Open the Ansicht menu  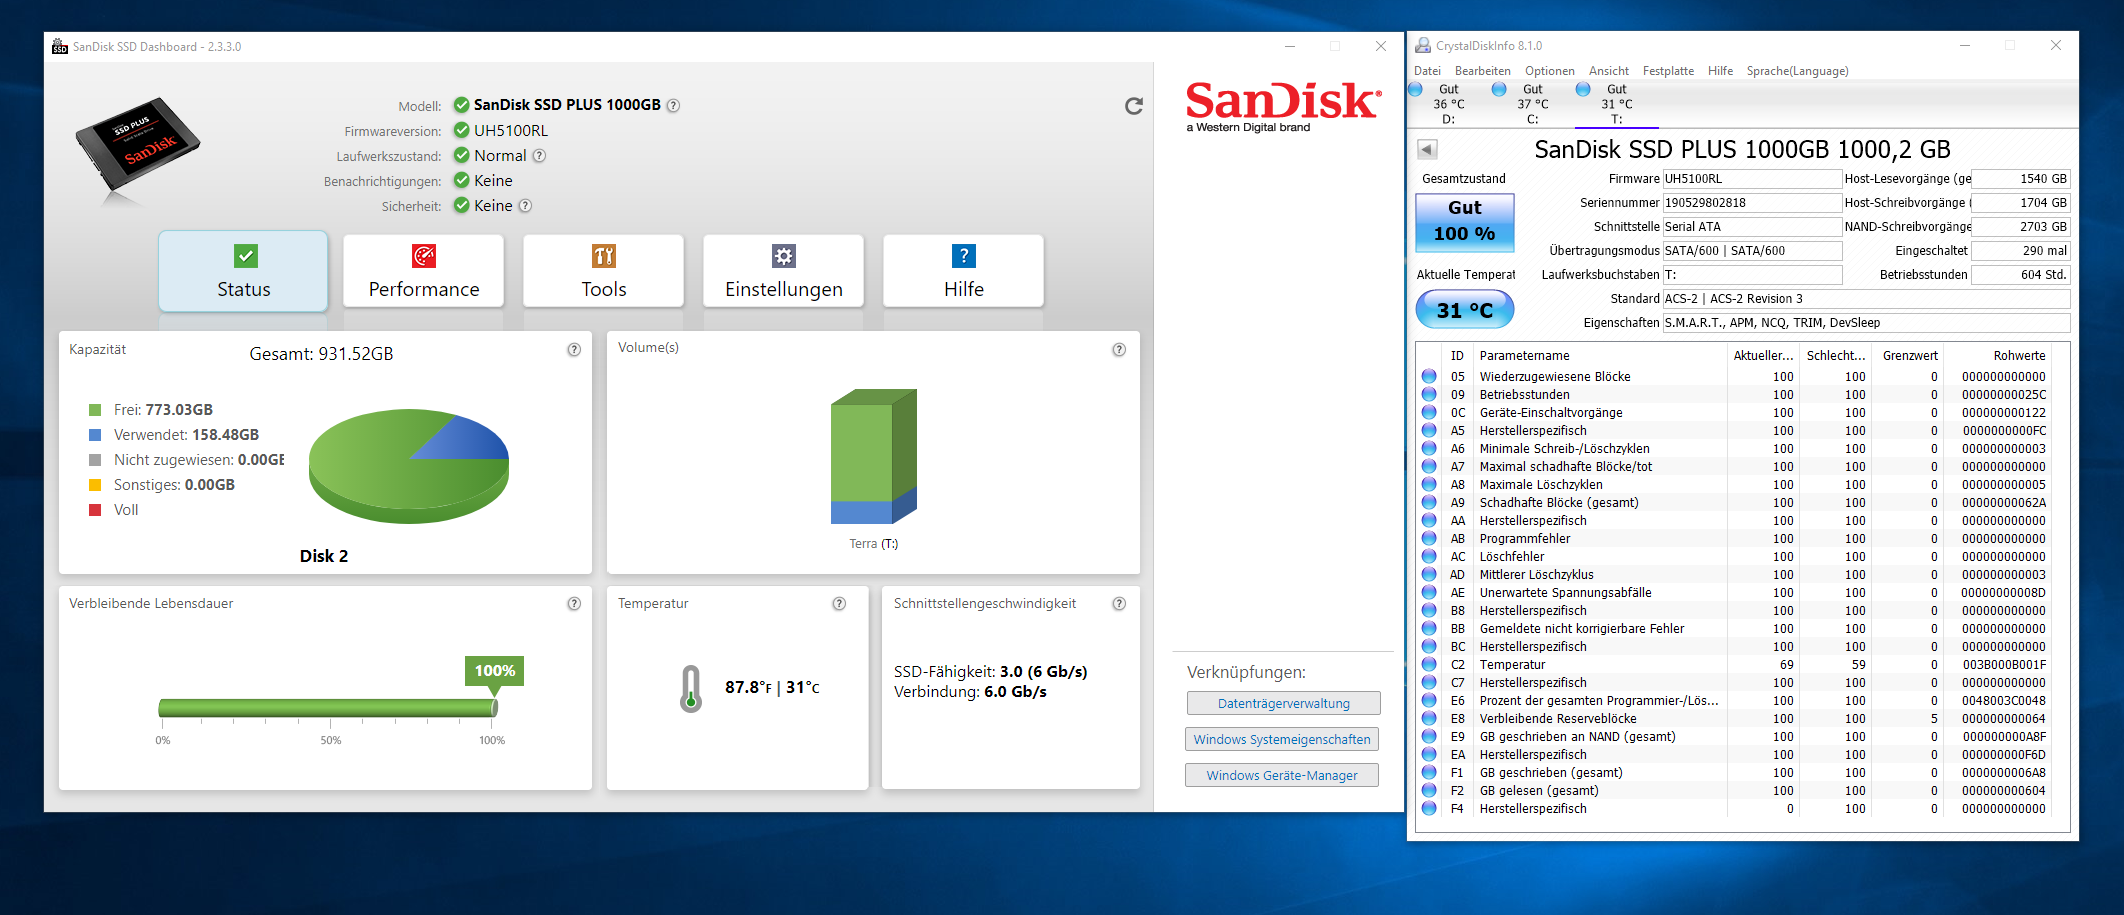(1608, 71)
